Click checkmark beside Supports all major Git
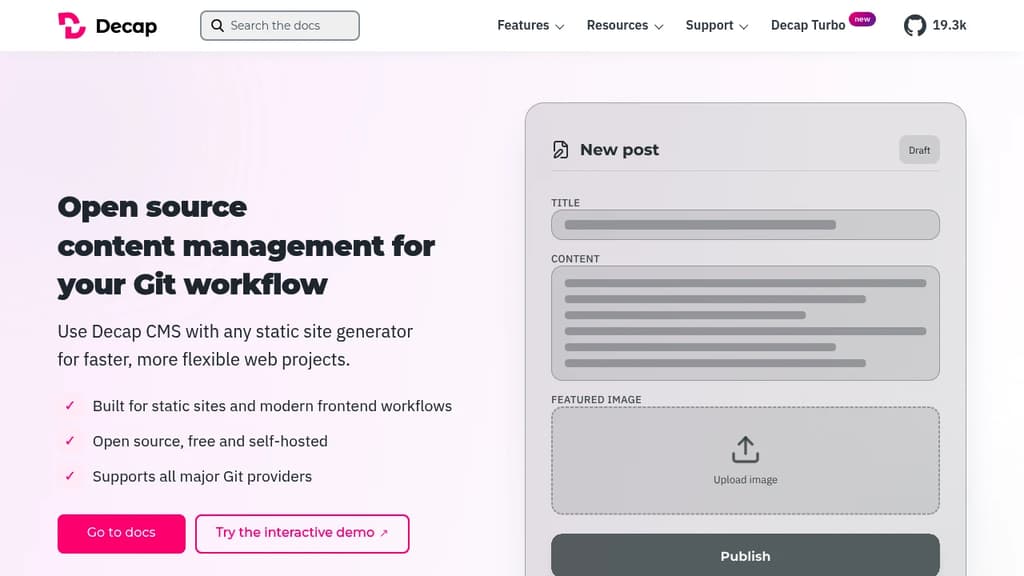 pyautogui.click(x=70, y=476)
